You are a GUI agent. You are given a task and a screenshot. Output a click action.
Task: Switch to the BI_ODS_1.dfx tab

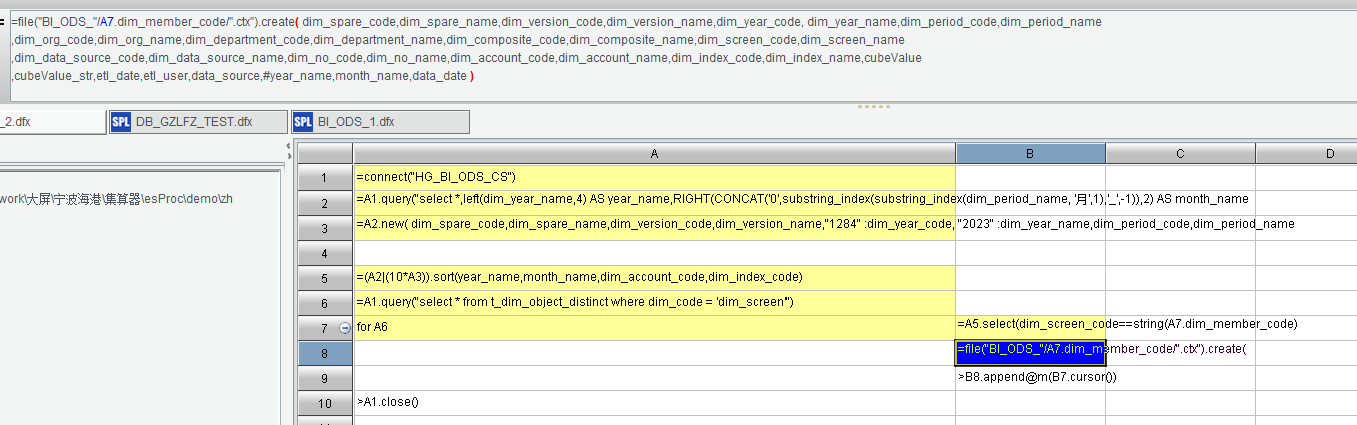click(379, 122)
